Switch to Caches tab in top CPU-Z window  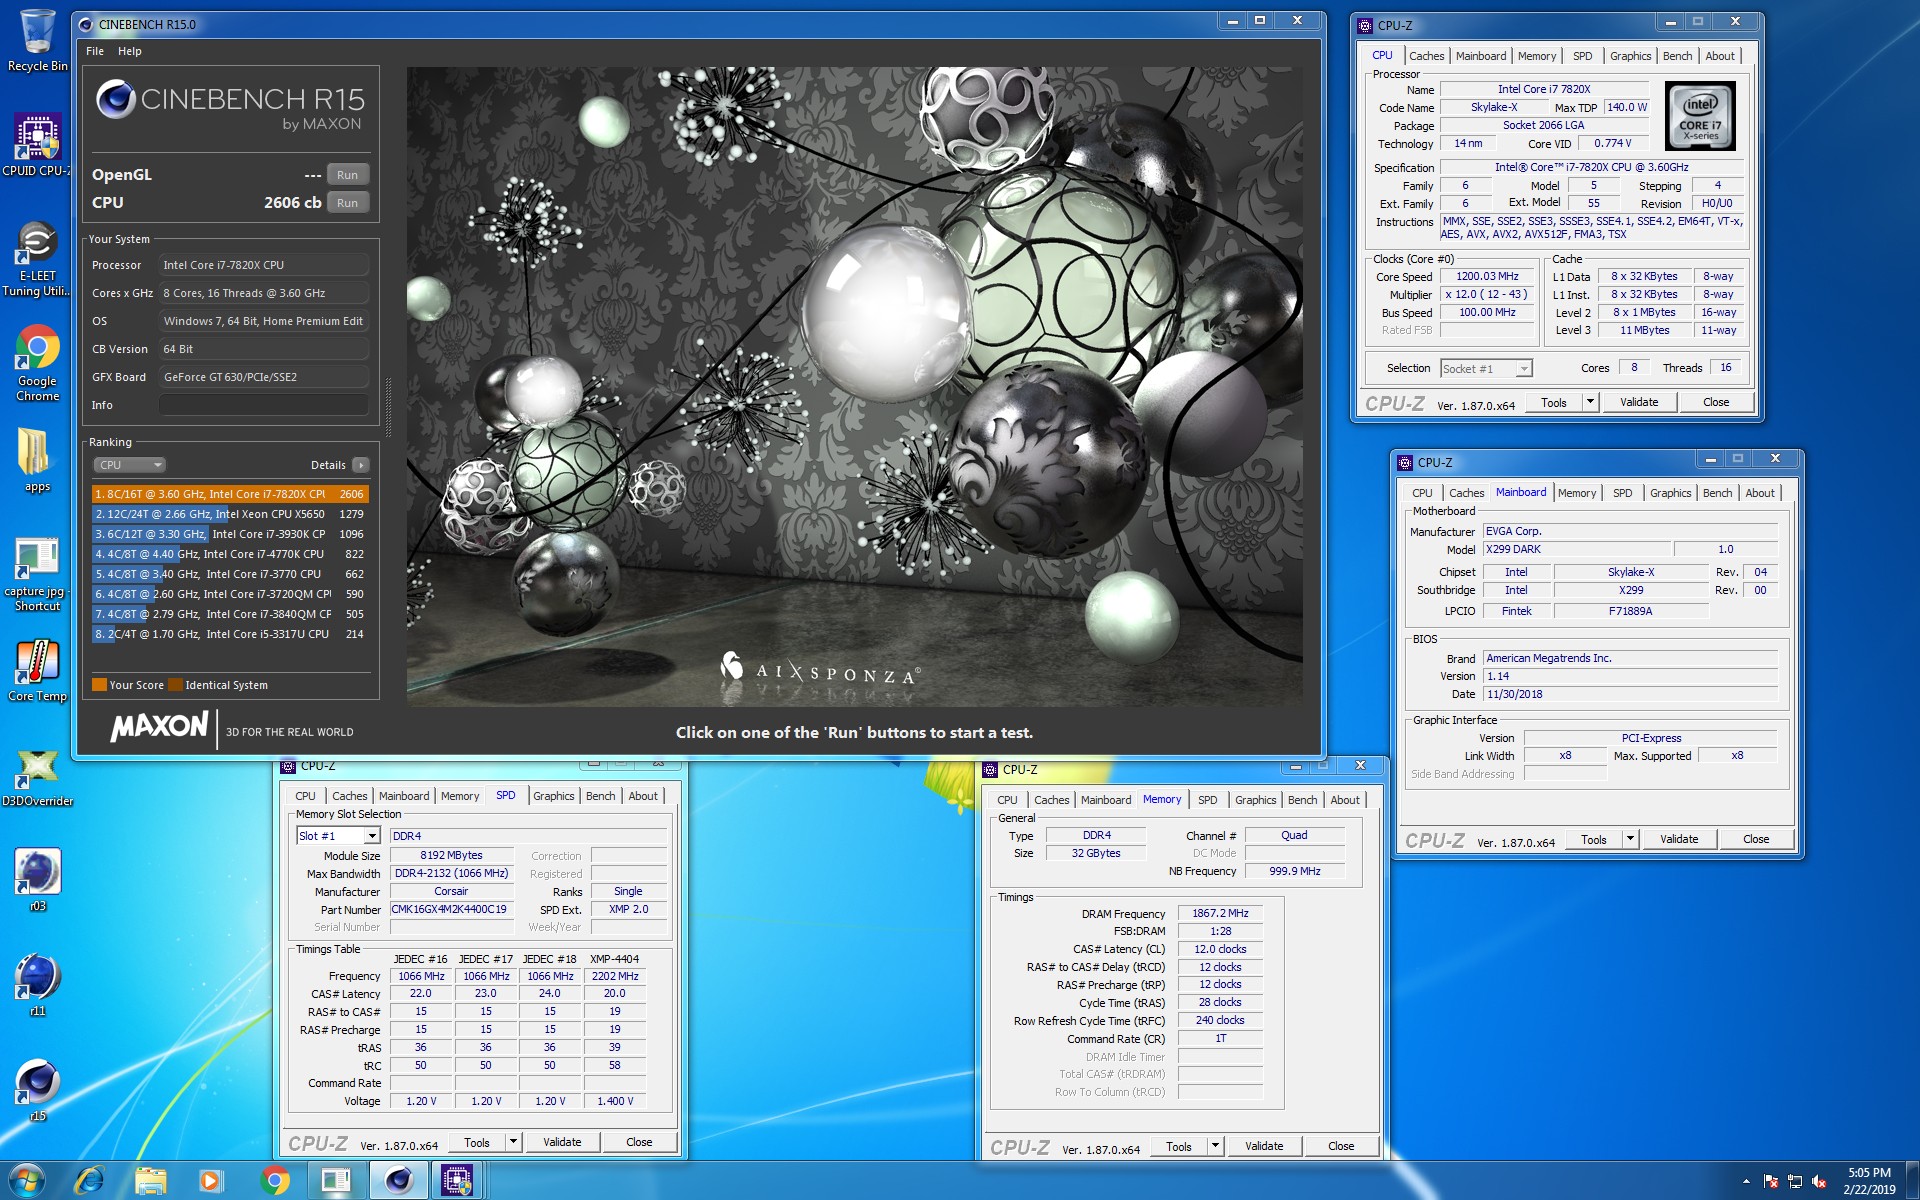[x=1426, y=56]
